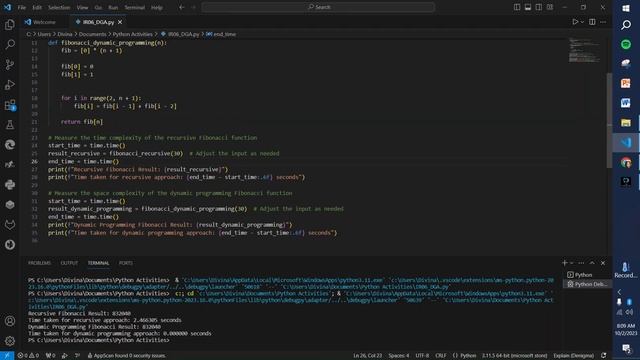Go forward with the navigation arrow
Screen dimensions: 640x360
193,7
